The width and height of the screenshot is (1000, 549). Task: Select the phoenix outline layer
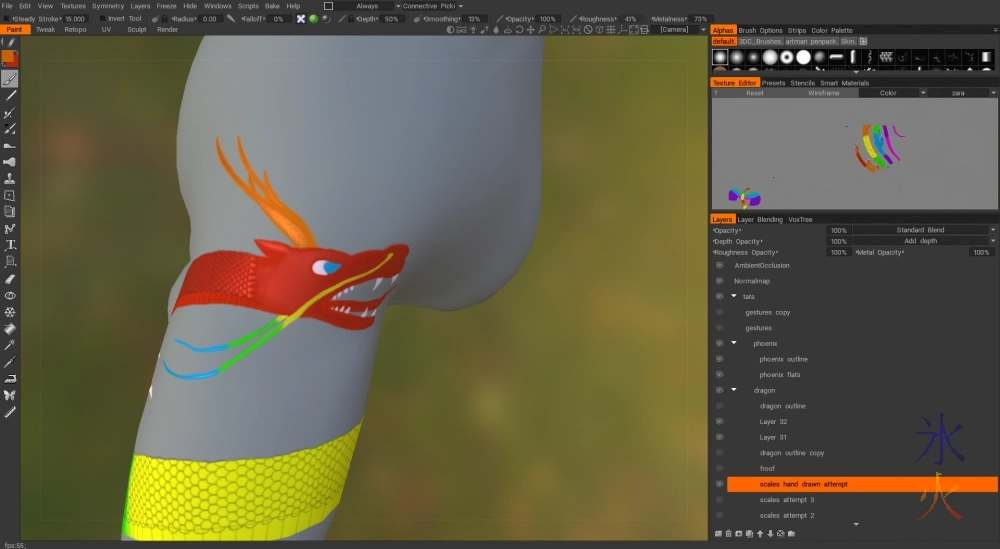(783, 359)
